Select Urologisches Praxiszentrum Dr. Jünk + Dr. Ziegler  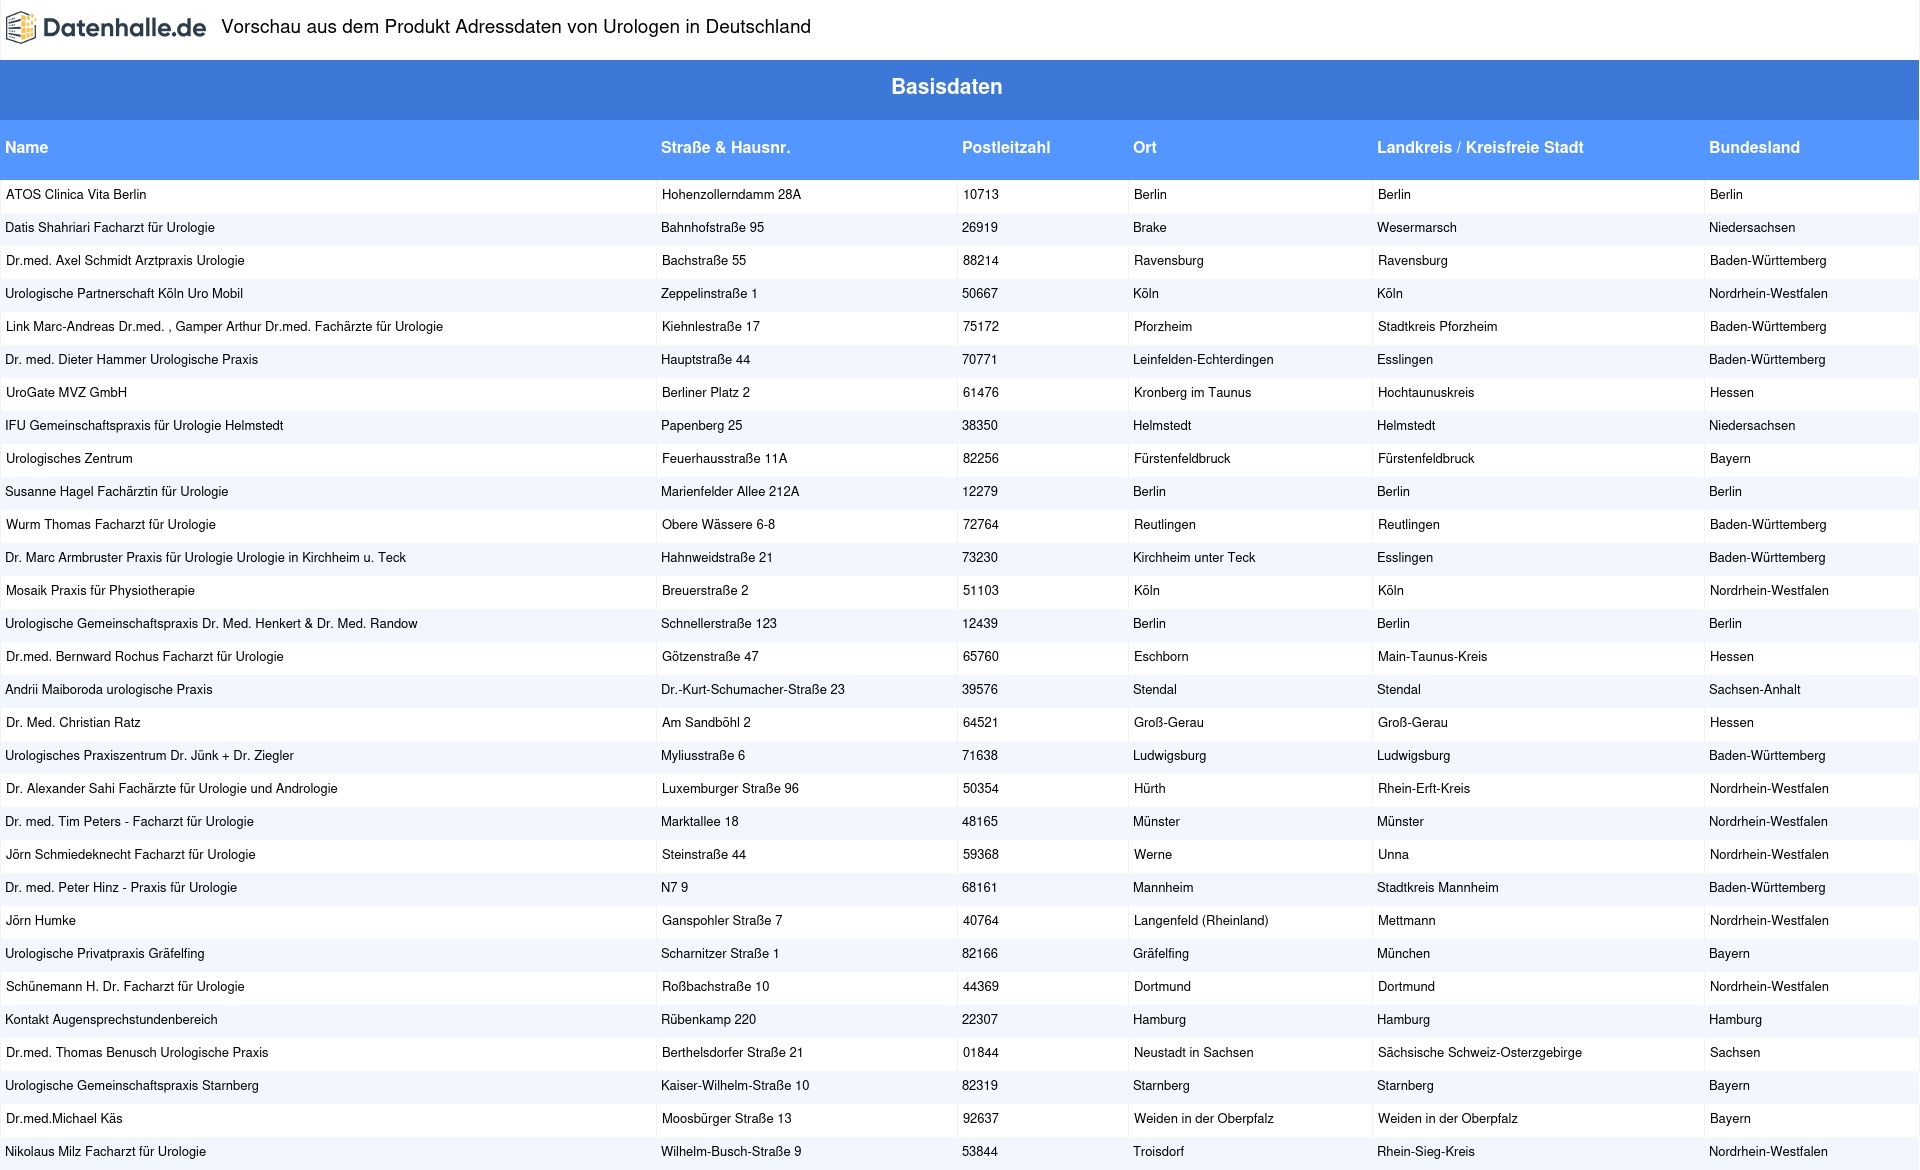tap(149, 755)
